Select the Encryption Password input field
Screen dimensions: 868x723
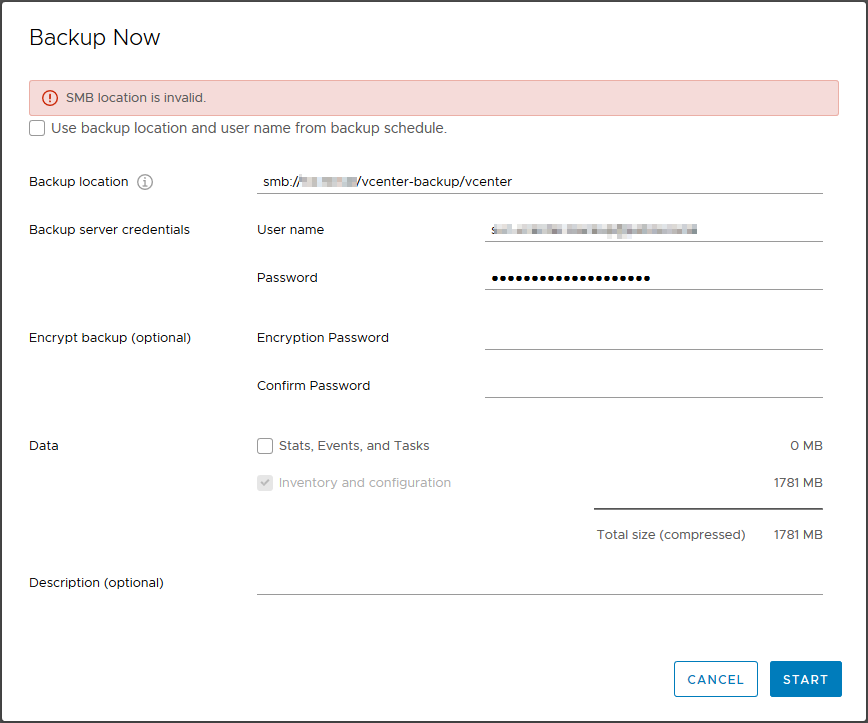coord(653,338)
